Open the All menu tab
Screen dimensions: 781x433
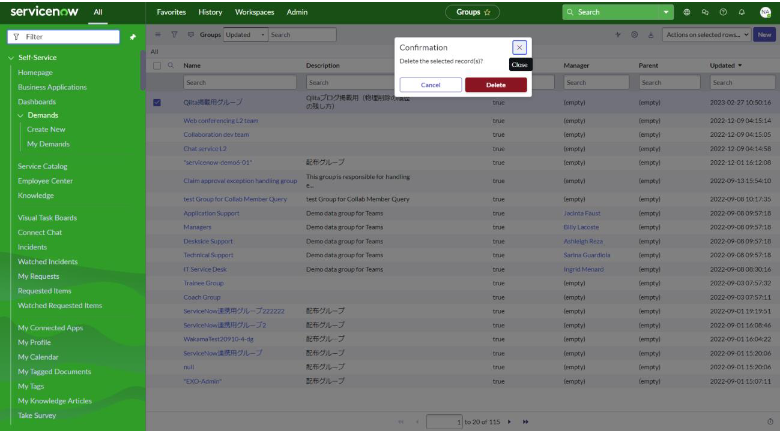(x=98, y=12)
